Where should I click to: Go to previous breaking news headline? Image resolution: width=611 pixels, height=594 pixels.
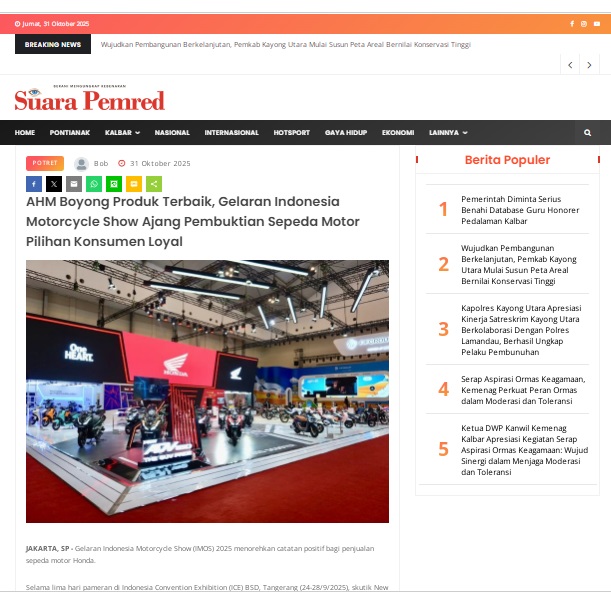pos(570,65)
